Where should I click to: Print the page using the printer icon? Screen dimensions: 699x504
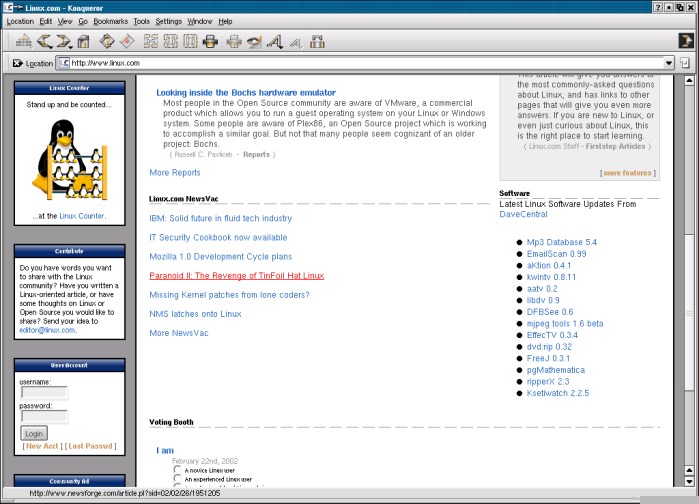click(x=211, y=41)
